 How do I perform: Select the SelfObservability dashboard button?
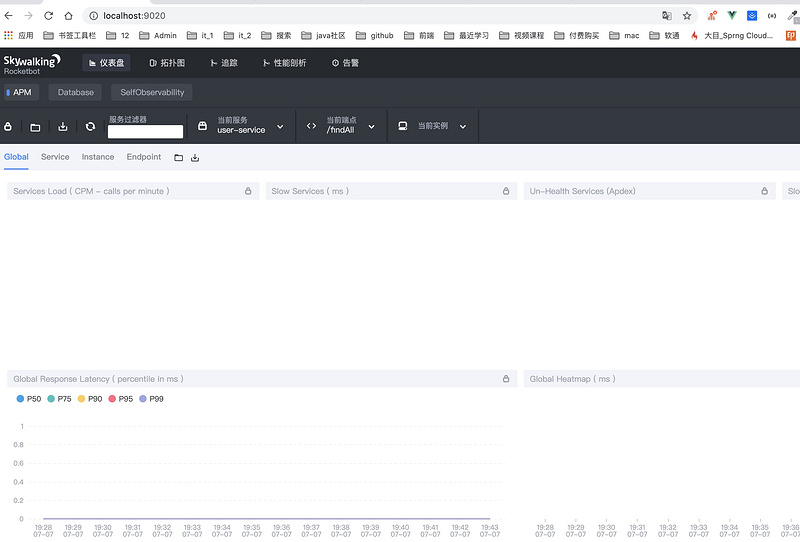(152, 92)
